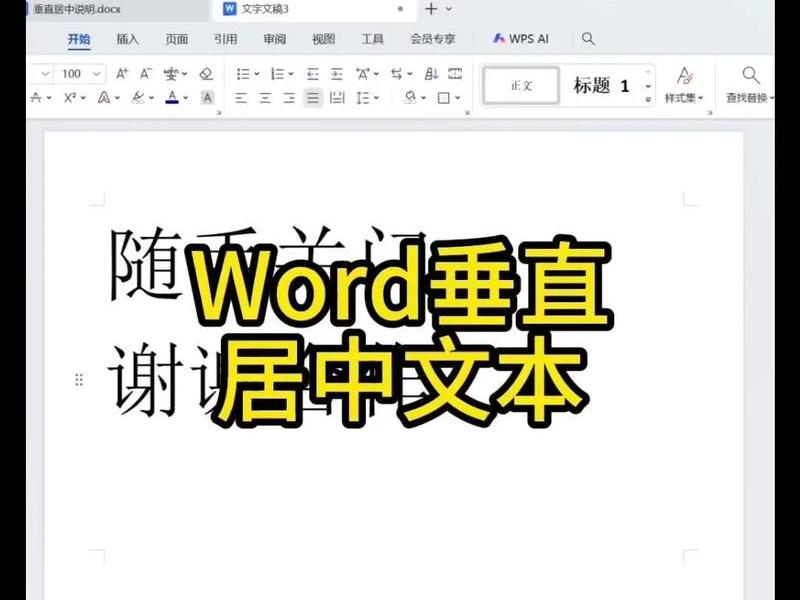800x600 pixels.
Task: Apply strikethrough formatting
Action: 36,97
